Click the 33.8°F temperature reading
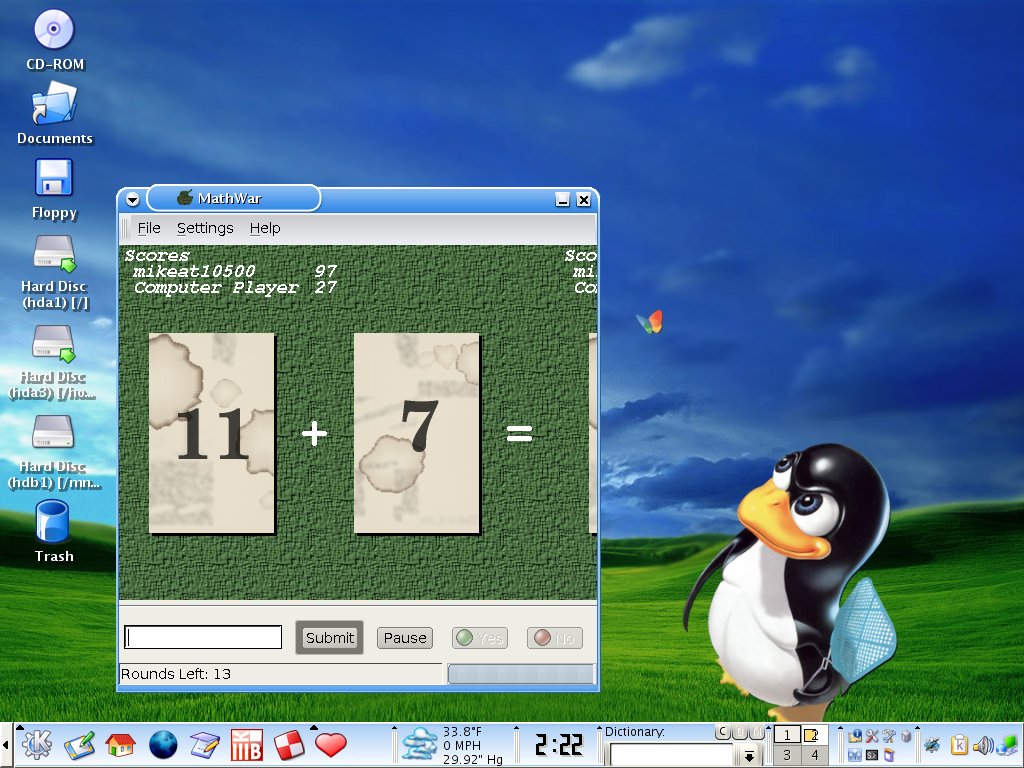Screen dimensions: 1024x768 (x=462, y=731)
